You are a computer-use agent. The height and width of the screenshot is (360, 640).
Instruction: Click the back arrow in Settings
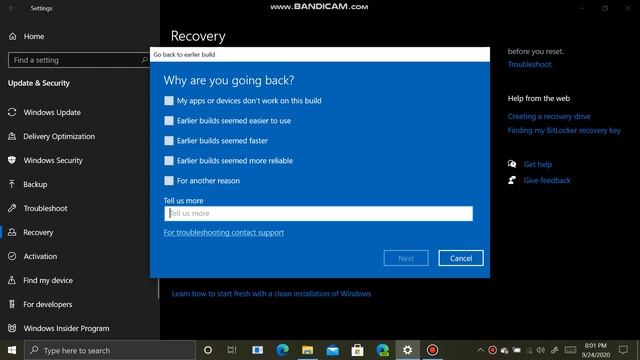pyautogui.click(x=11, y=8)
